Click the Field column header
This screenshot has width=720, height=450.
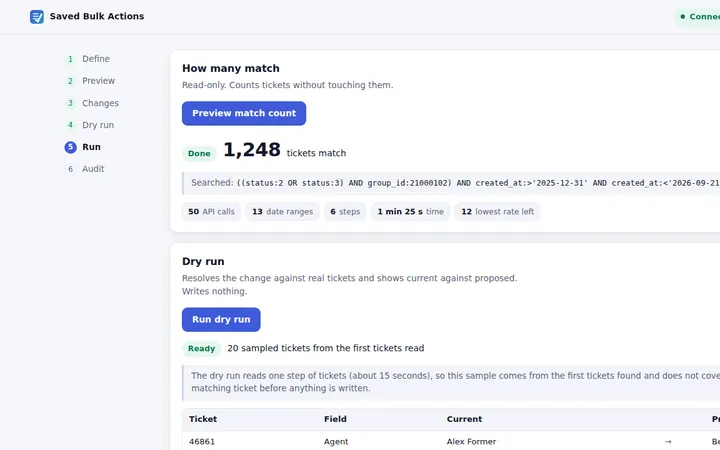[335, 419]
